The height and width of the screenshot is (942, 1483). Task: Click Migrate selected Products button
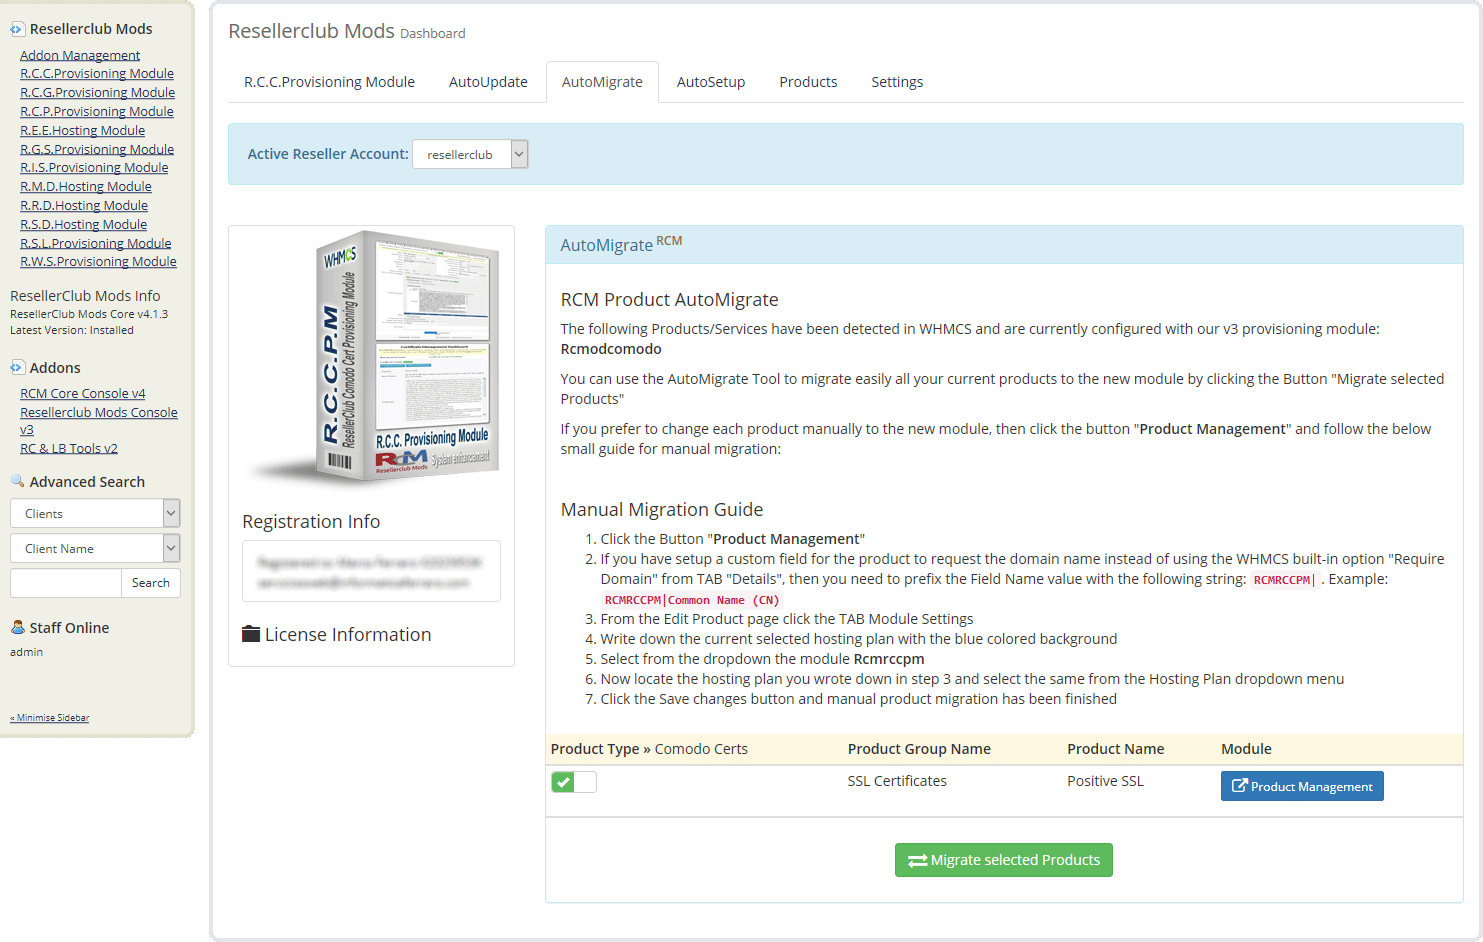click(1003, 860)
